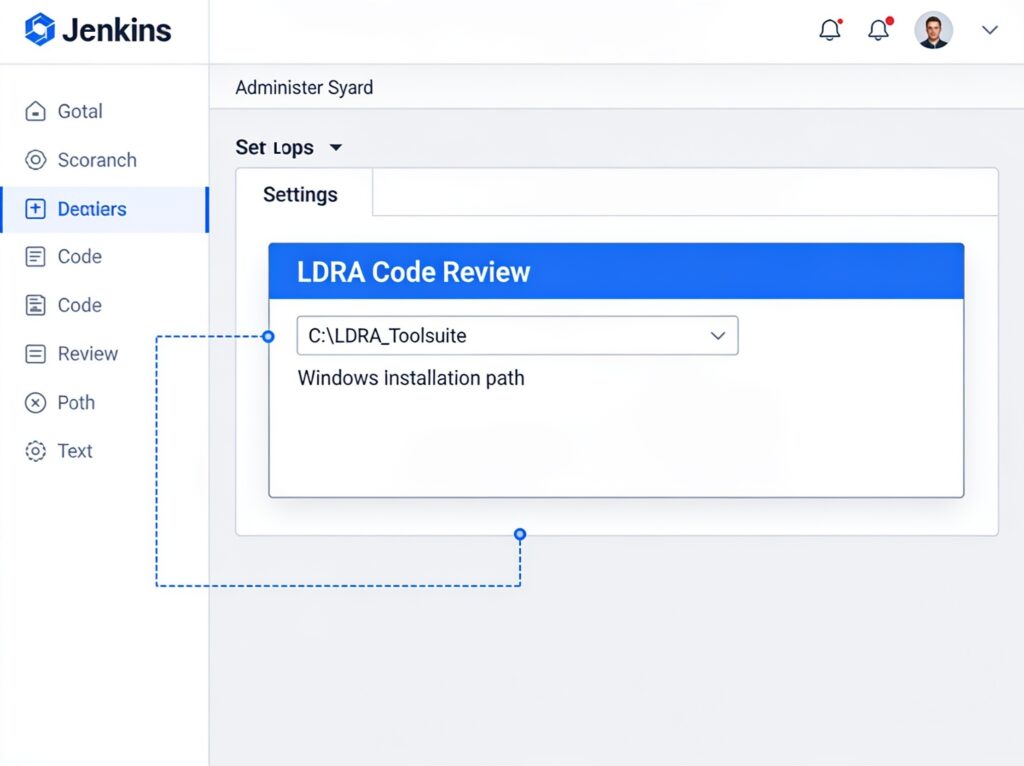Screen dimensions: 1024x766
Task: Click the user profile avatar
Action: pos(933,29)
